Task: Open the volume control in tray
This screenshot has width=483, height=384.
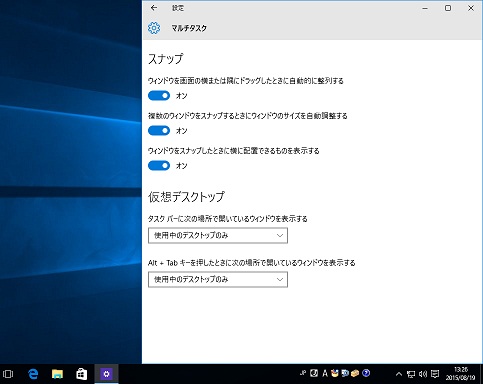Action: [x=423, y=374]
